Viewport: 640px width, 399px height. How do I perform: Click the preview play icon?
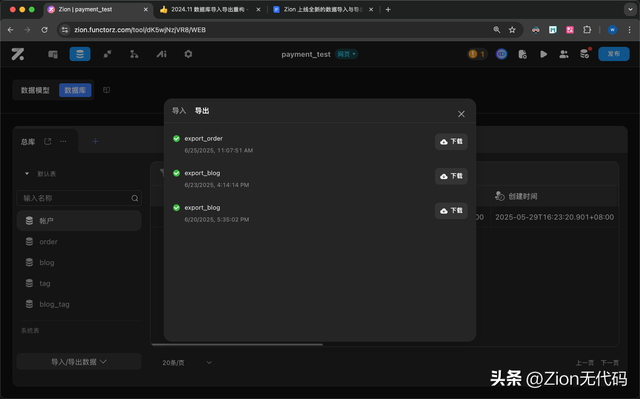click(x=543, y=54)
